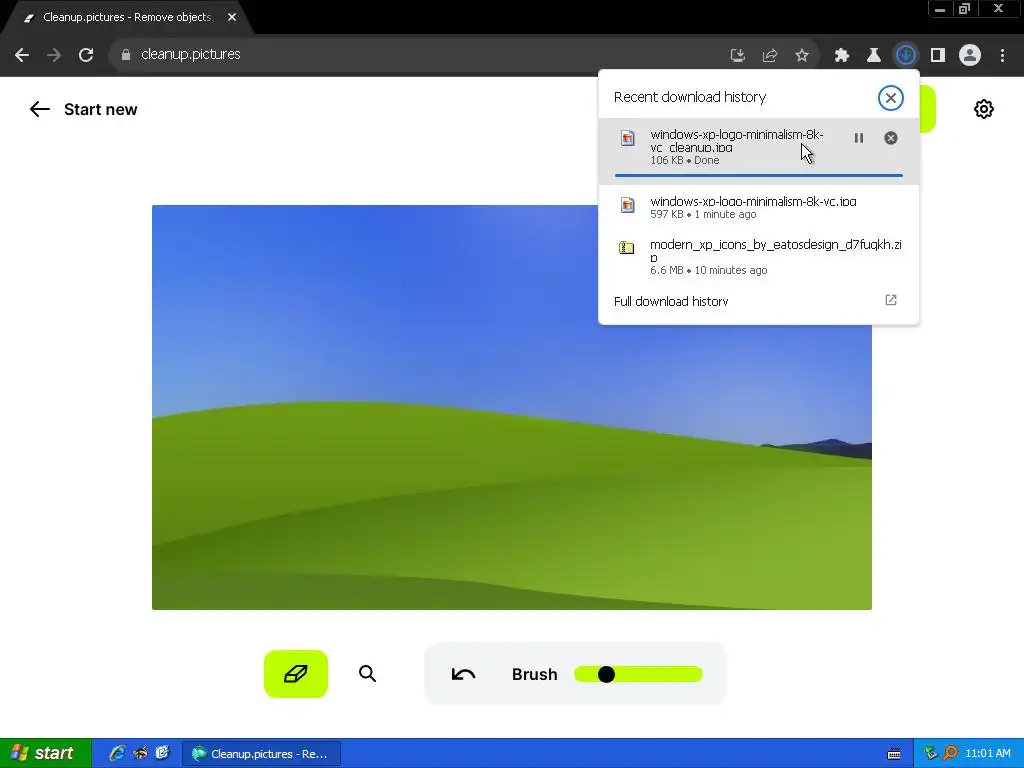Cancel the cleanup.jpg download

tap(891, 138)
